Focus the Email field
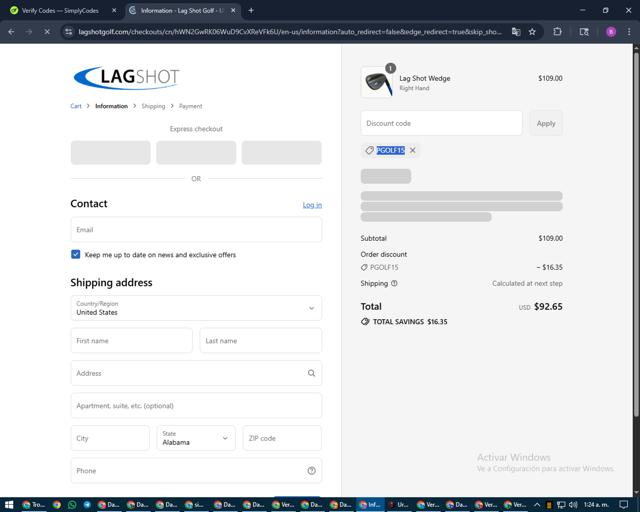The image size is (640, 512). point(196,230)
